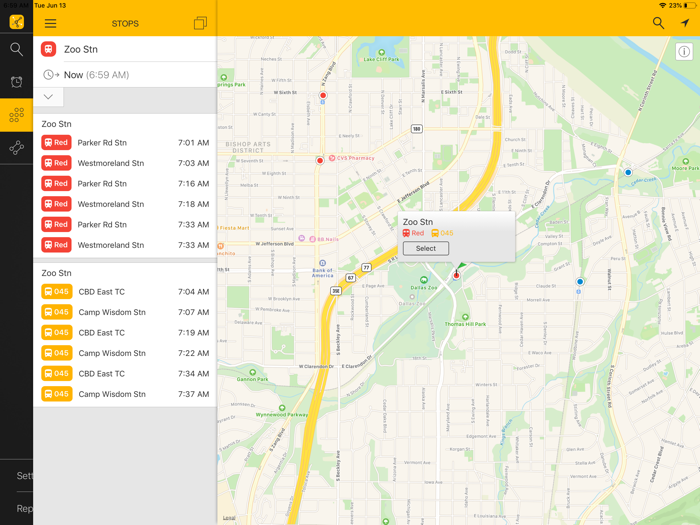Tap the red train icon beside Zoo Stn field
The height and width of the screenshot is (525, 700).
click(49, 49)
